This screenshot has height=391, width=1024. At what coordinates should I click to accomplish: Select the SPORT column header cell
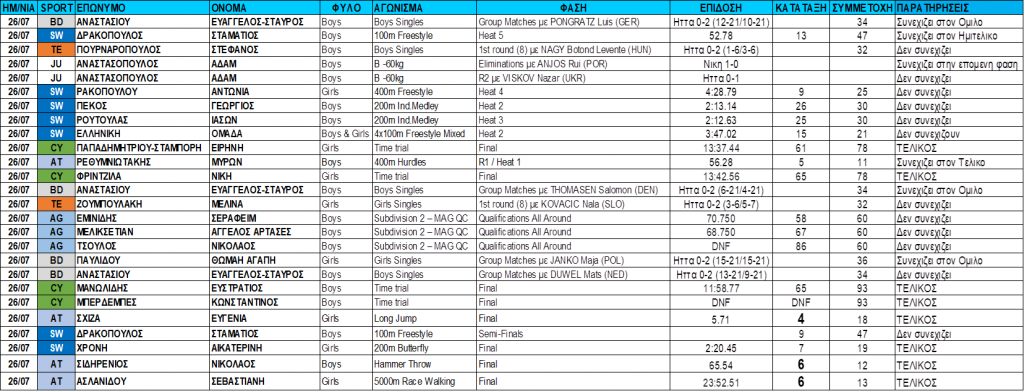56,9
